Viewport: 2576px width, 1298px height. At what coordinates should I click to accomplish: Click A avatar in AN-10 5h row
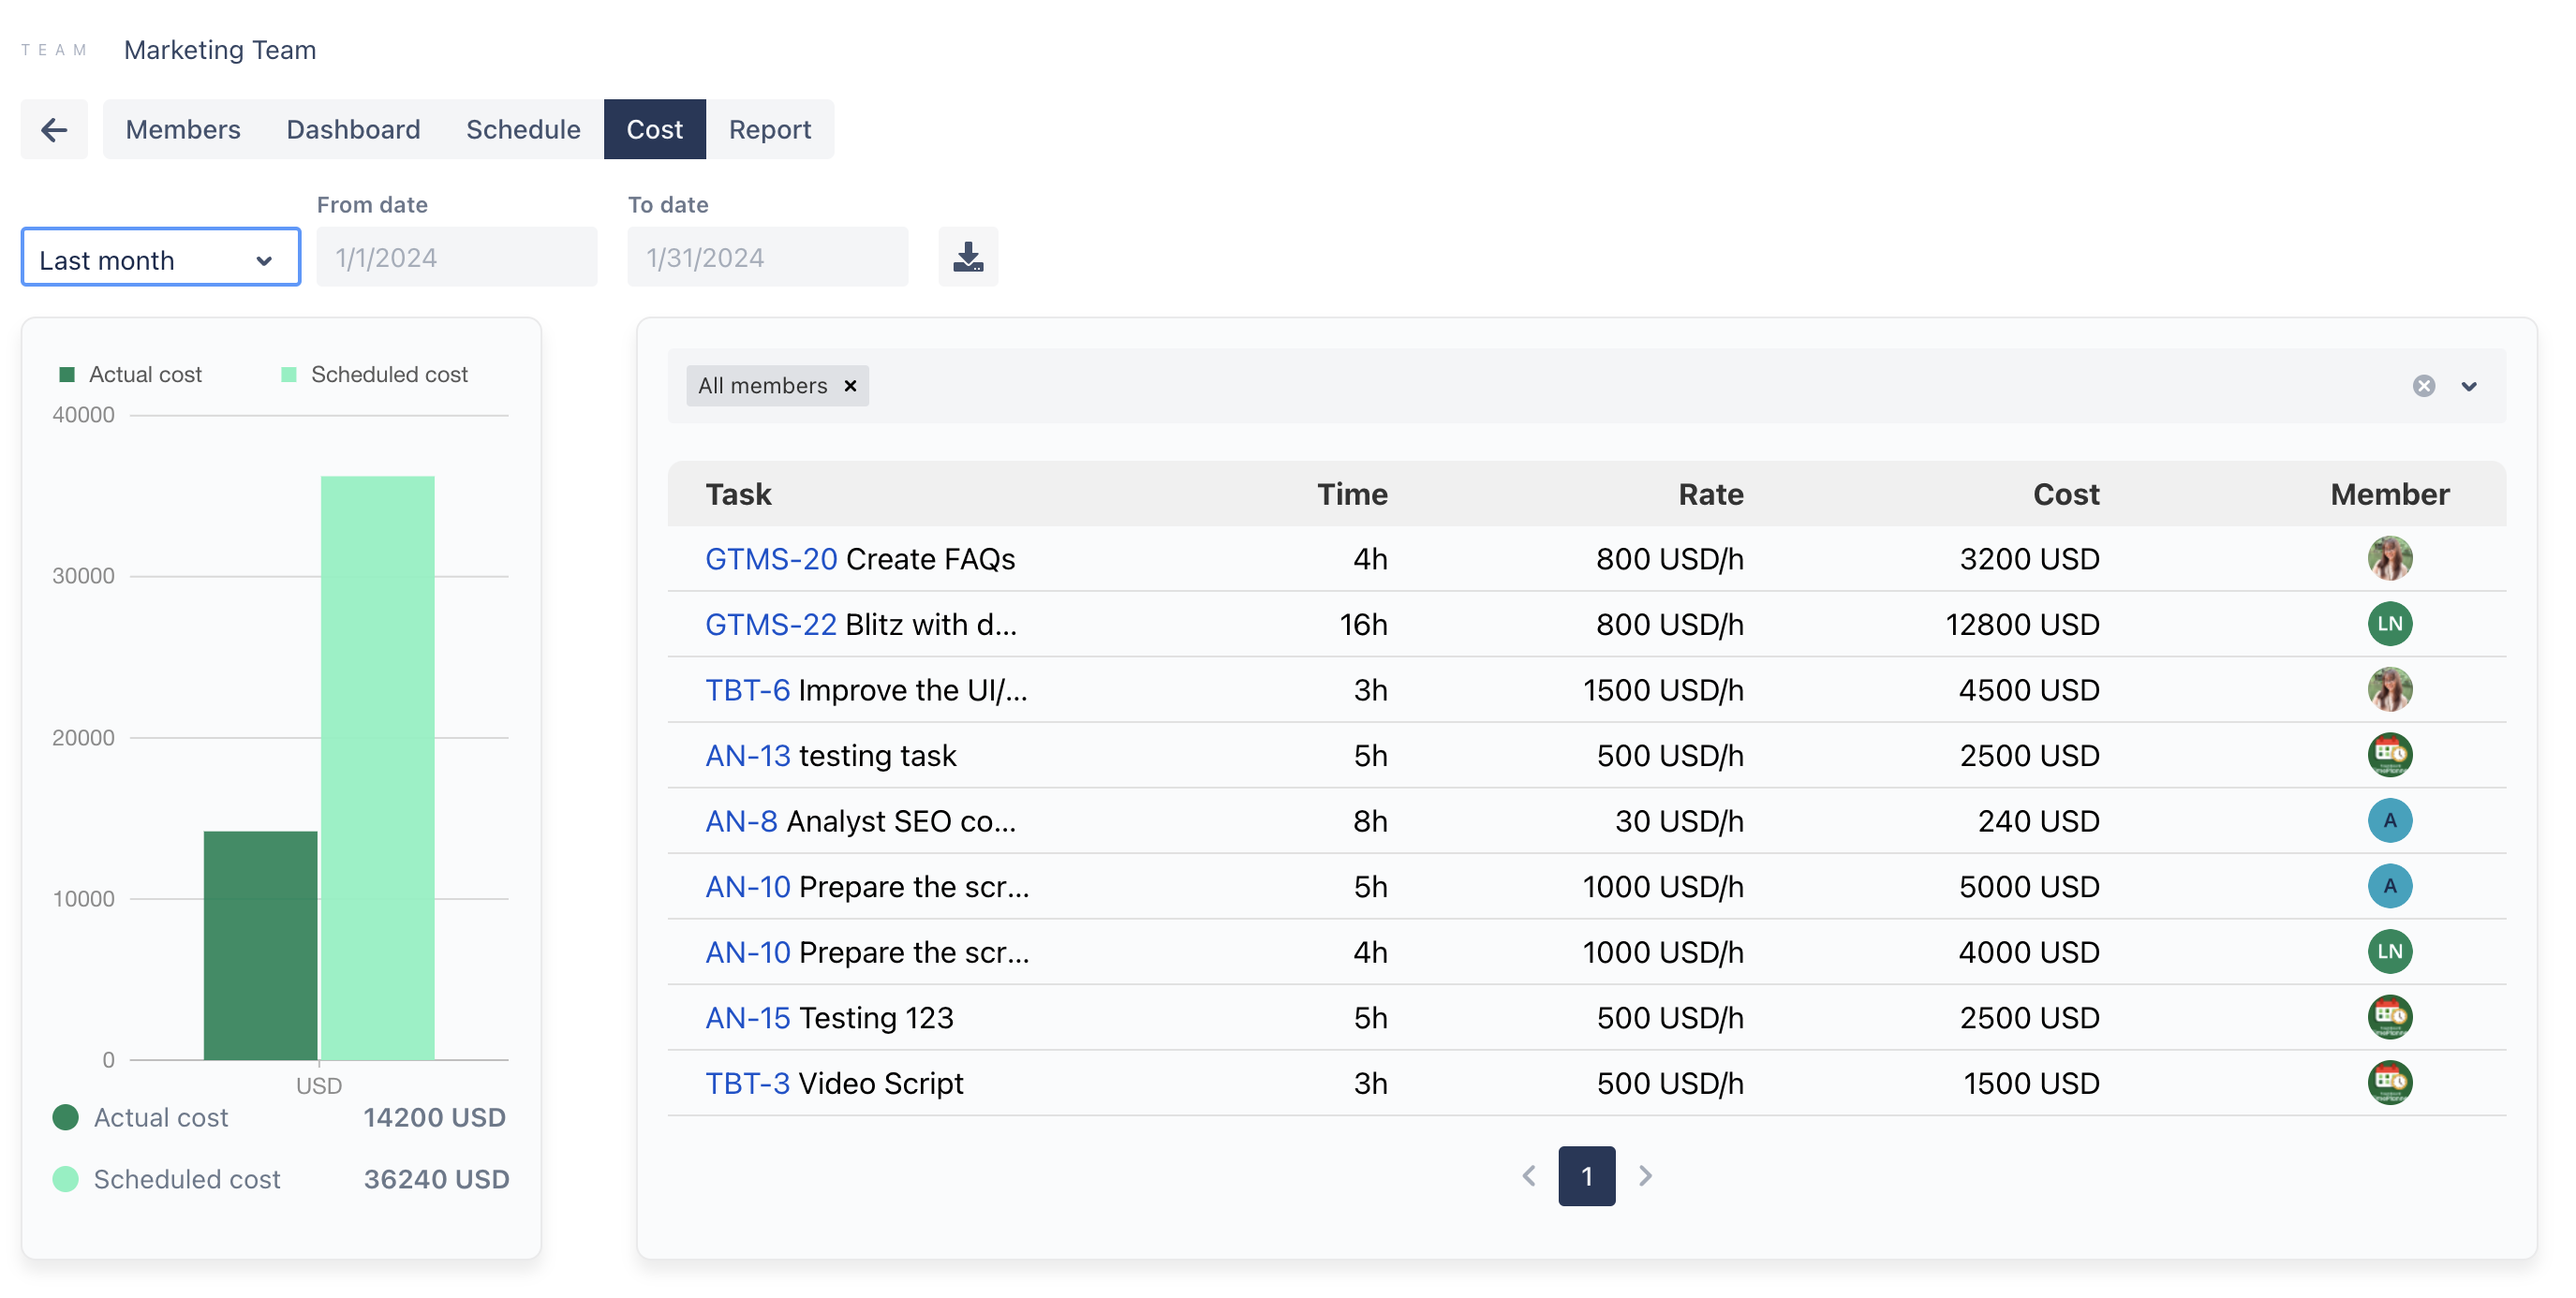(x=2389, y=886)
